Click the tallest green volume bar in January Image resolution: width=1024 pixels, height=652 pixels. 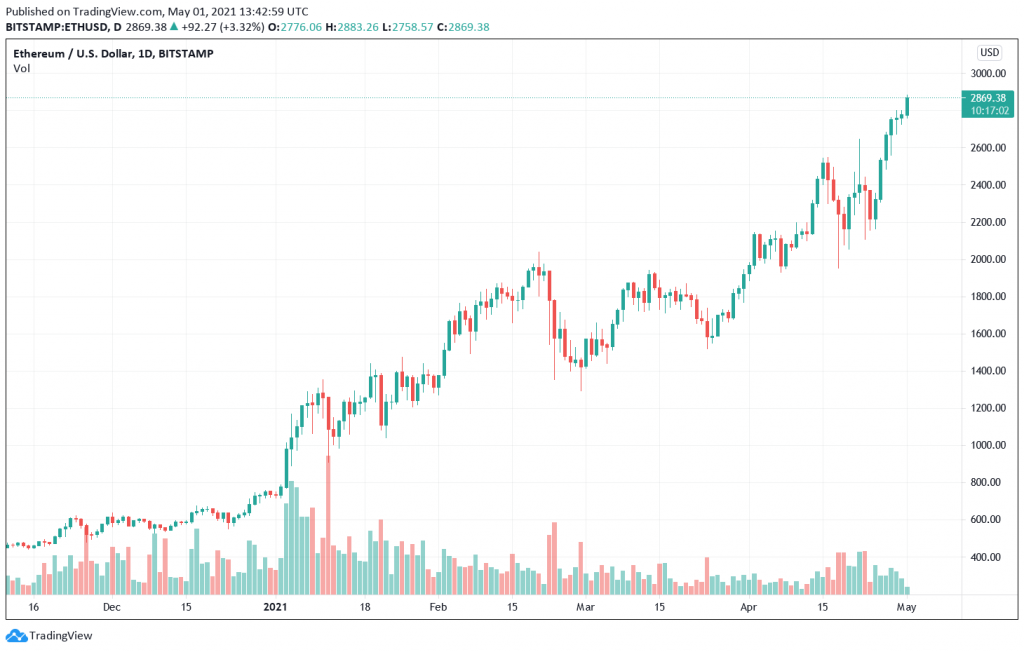(x=292, y=538)
